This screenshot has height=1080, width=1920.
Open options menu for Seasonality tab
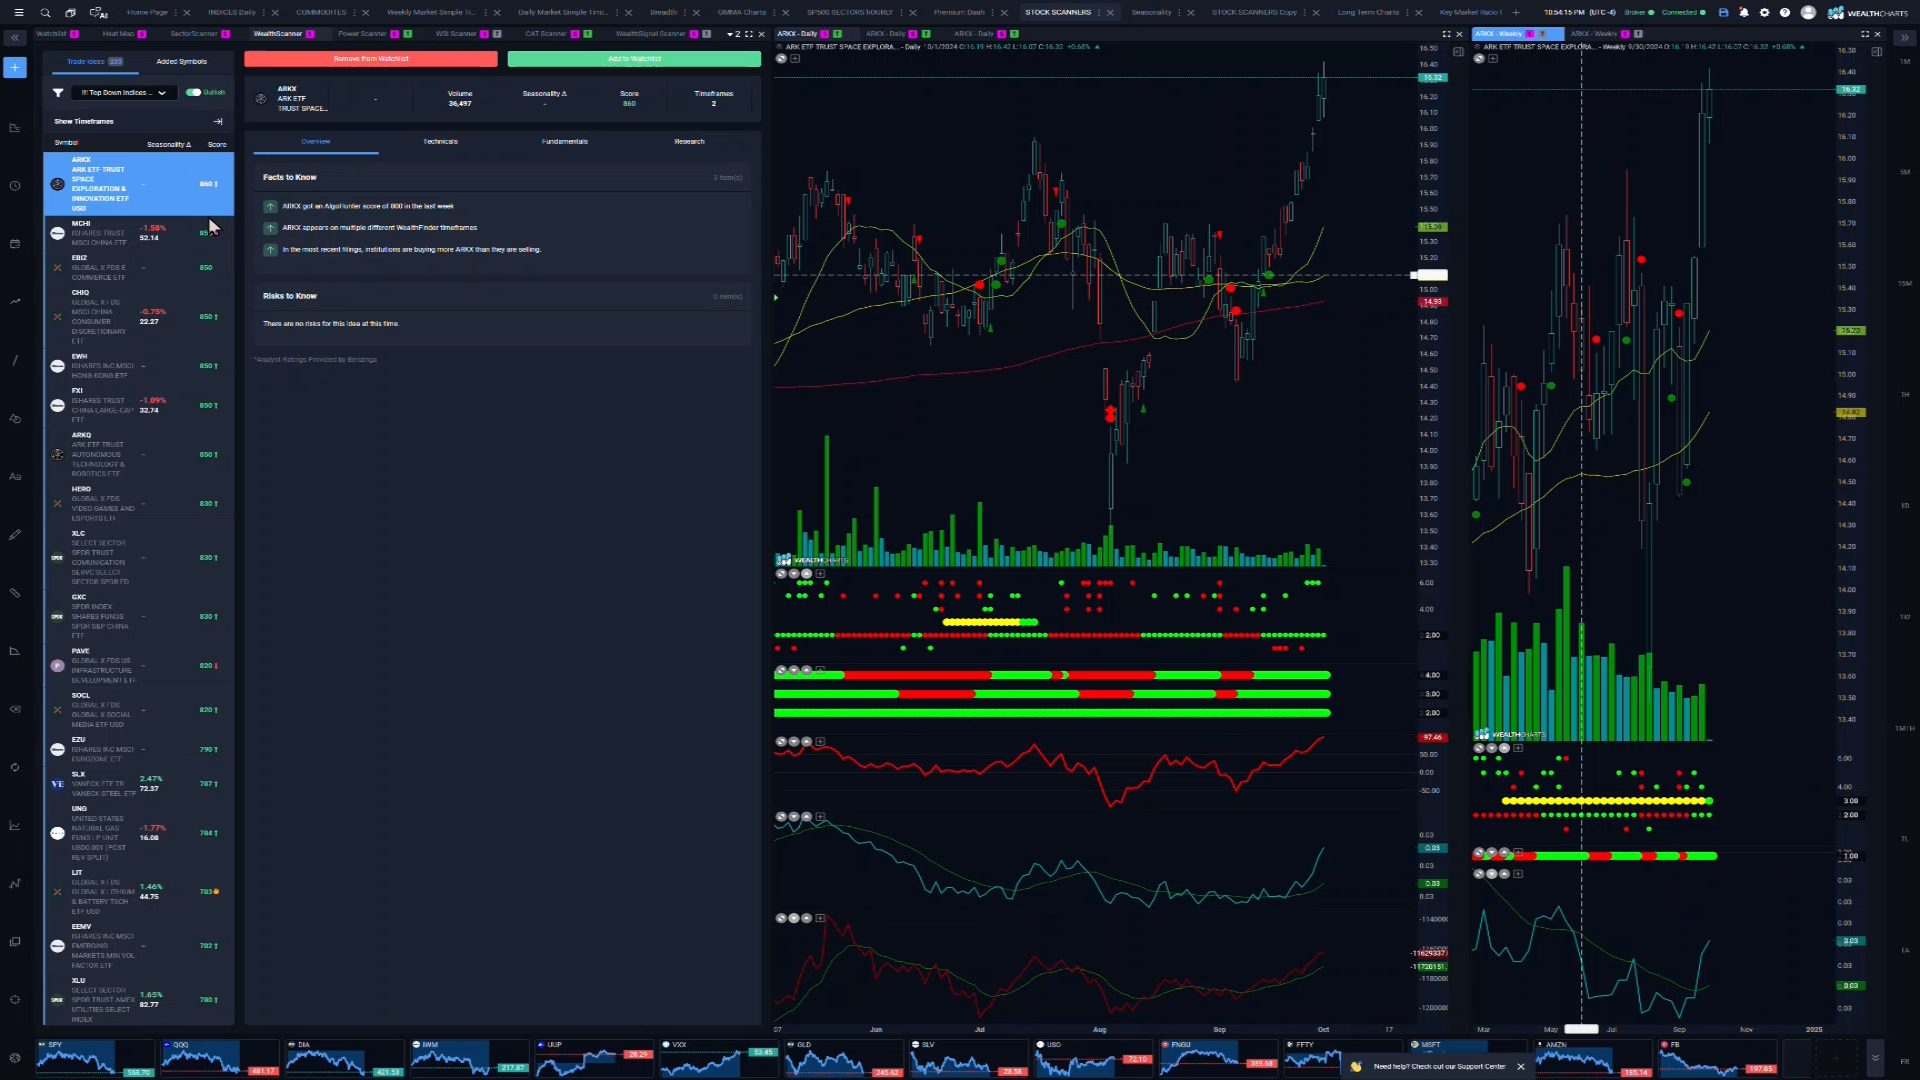point(1180,13)
